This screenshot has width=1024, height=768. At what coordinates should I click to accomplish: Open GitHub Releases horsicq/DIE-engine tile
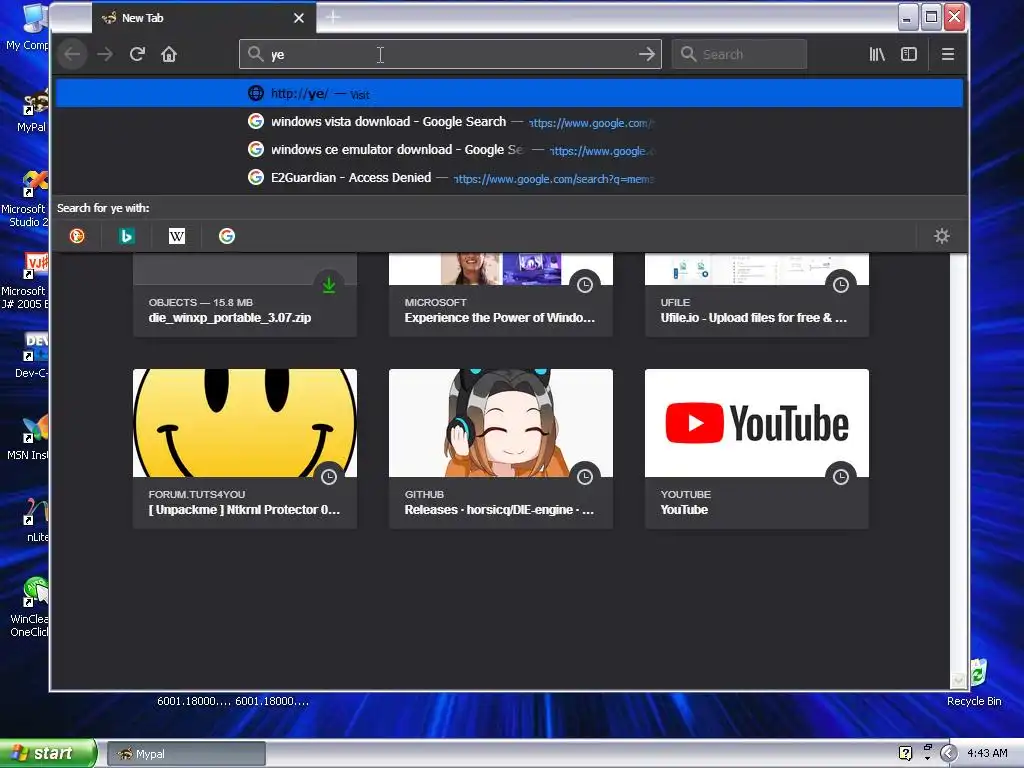point(501,449)
